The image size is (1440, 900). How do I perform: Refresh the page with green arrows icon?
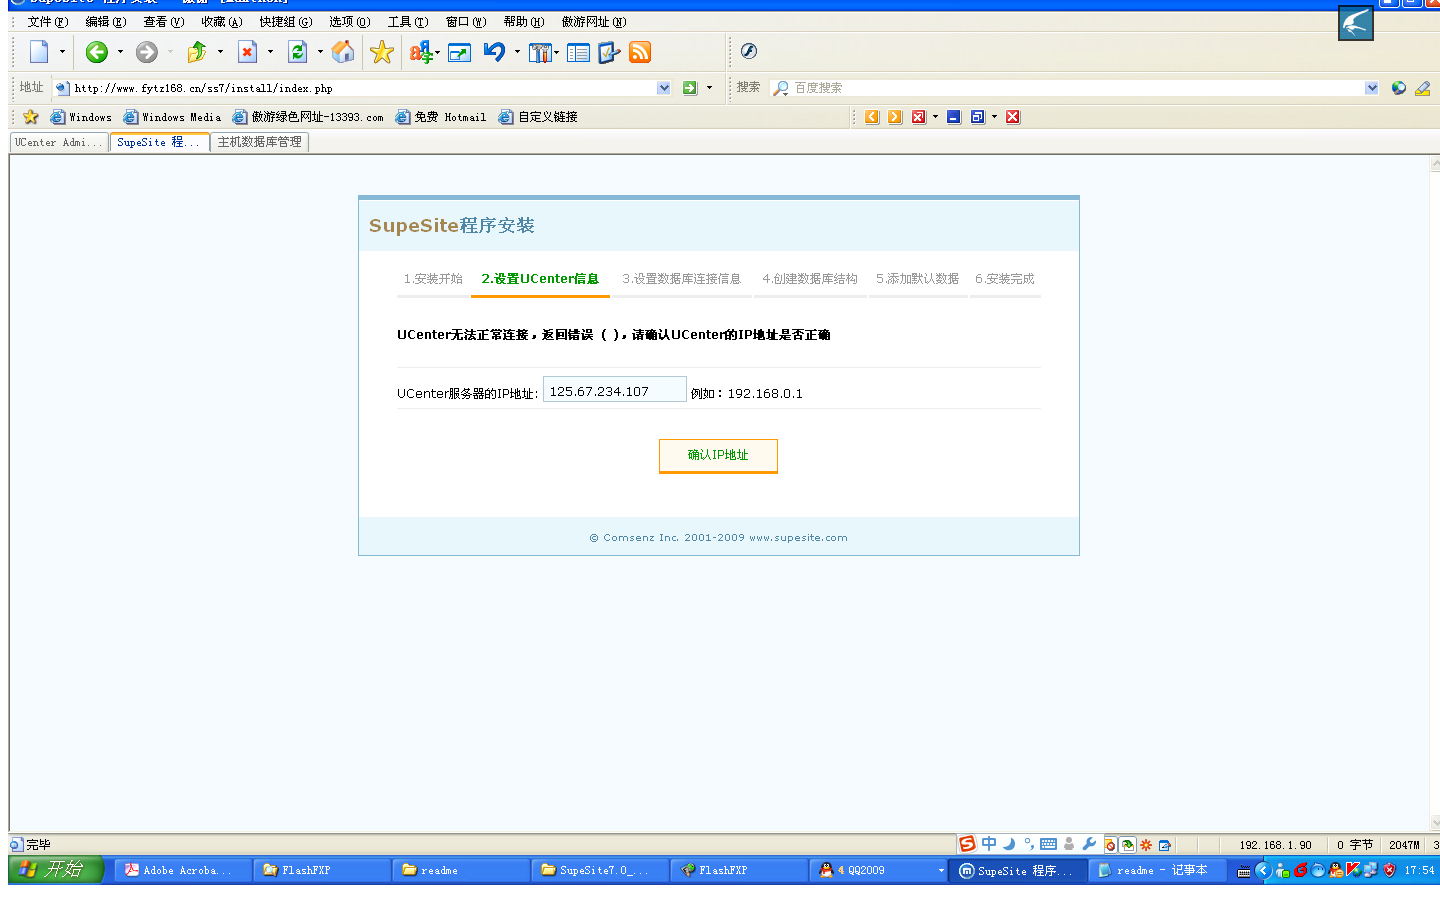point(298,52)
